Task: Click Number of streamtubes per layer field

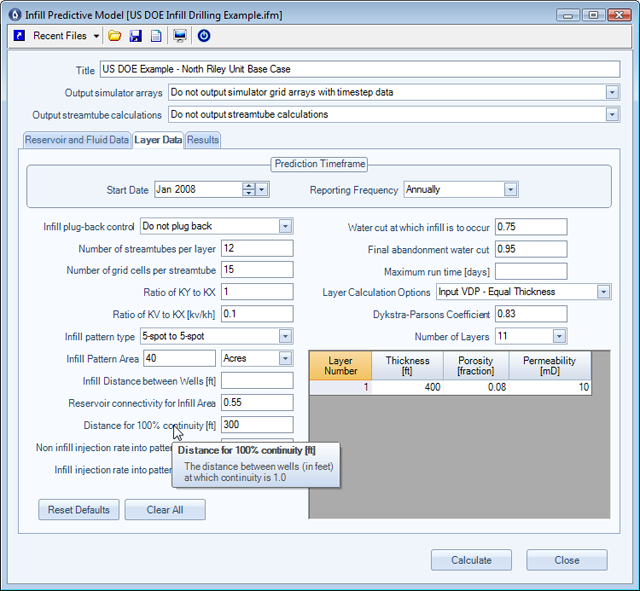Action: pyautogui.click(x=257, y=249)
